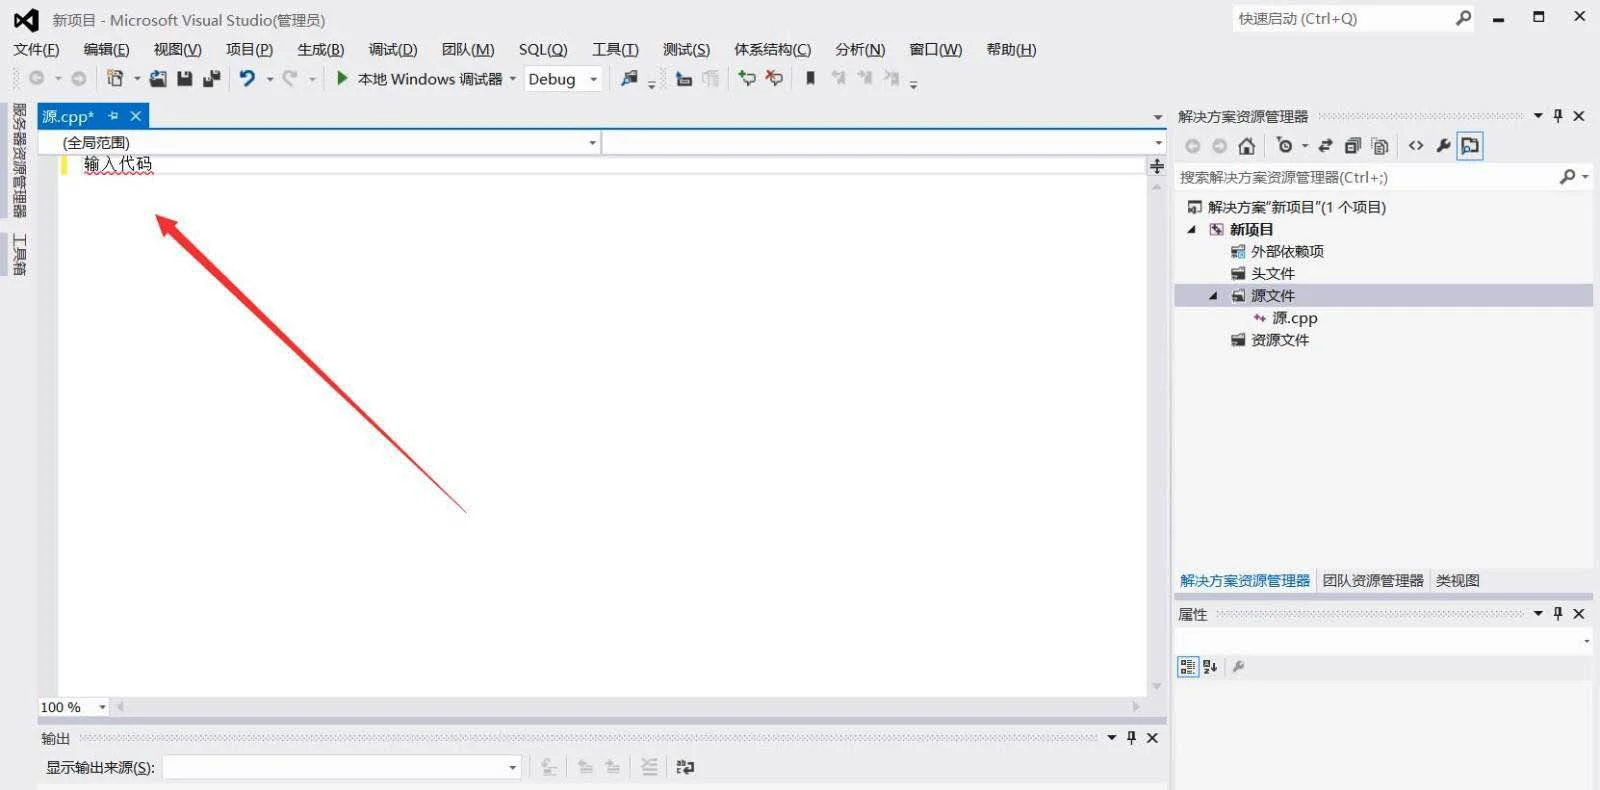Toggle a bookmark on the current line
This screenshot has height=790, width=1600.
[810, 78]
